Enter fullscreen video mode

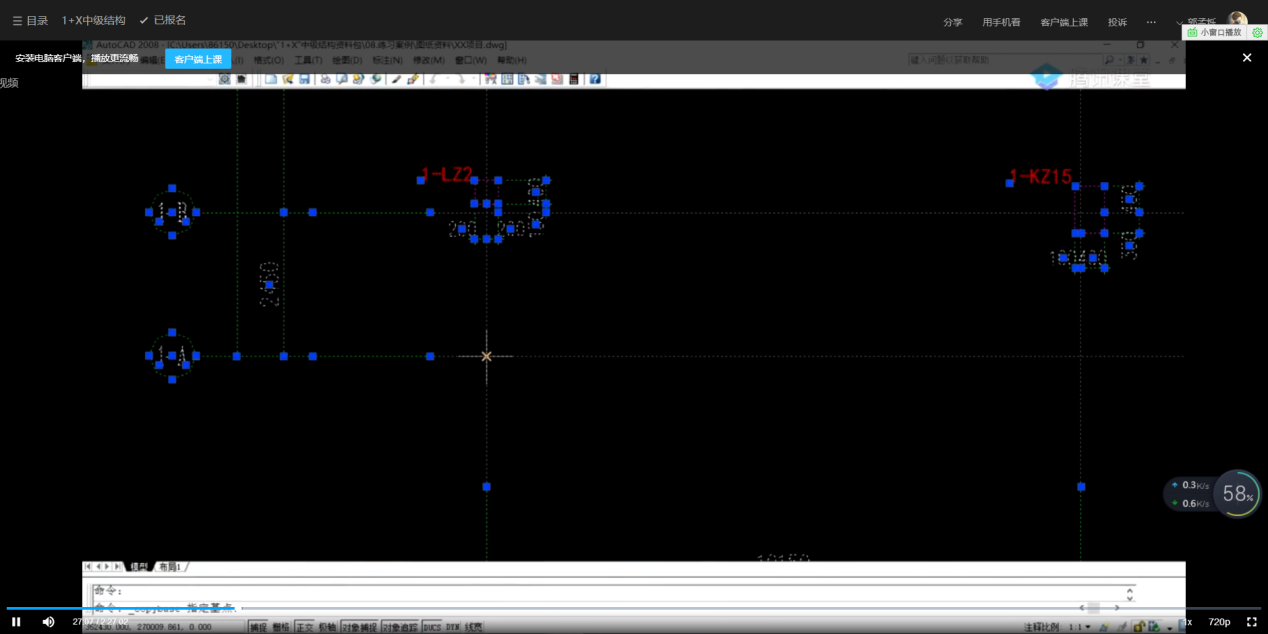click(x=1251, y=622)
